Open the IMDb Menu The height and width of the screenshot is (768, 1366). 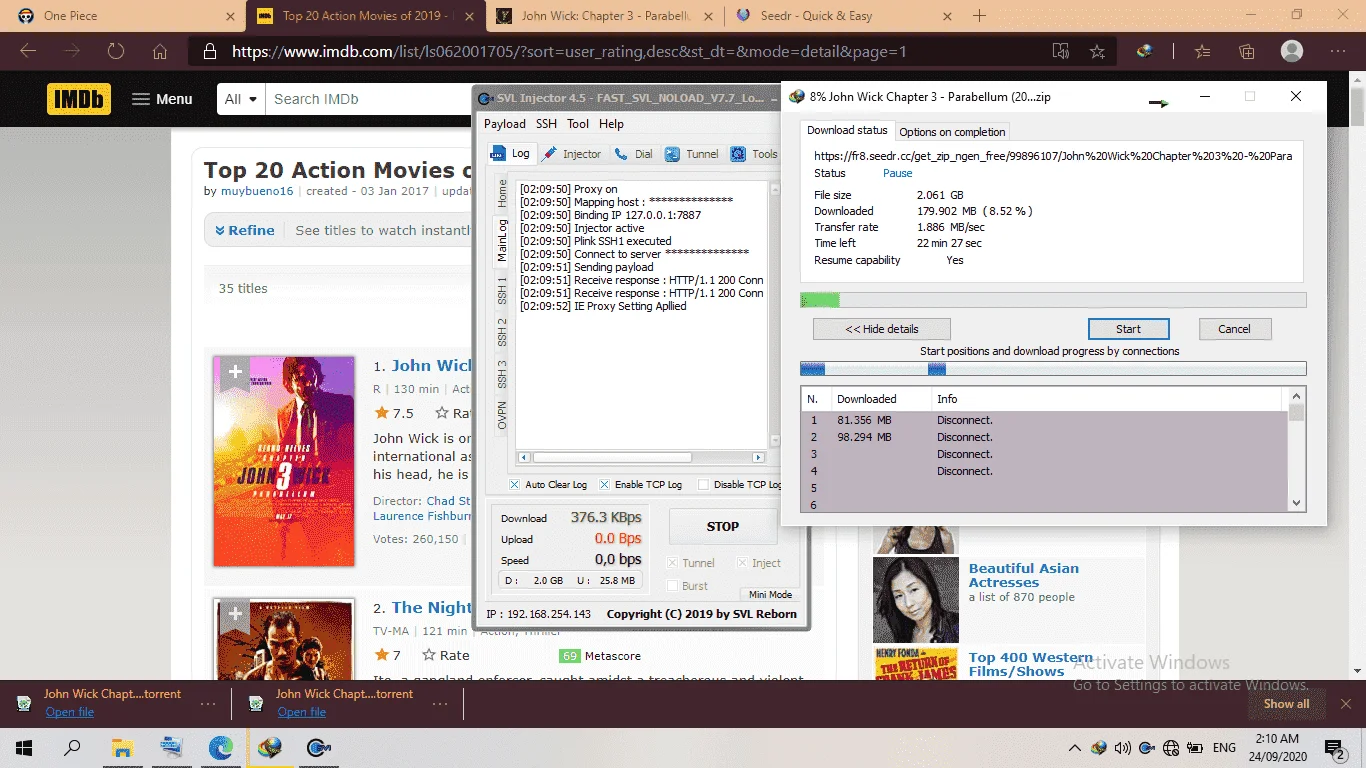tap(162, 99)
